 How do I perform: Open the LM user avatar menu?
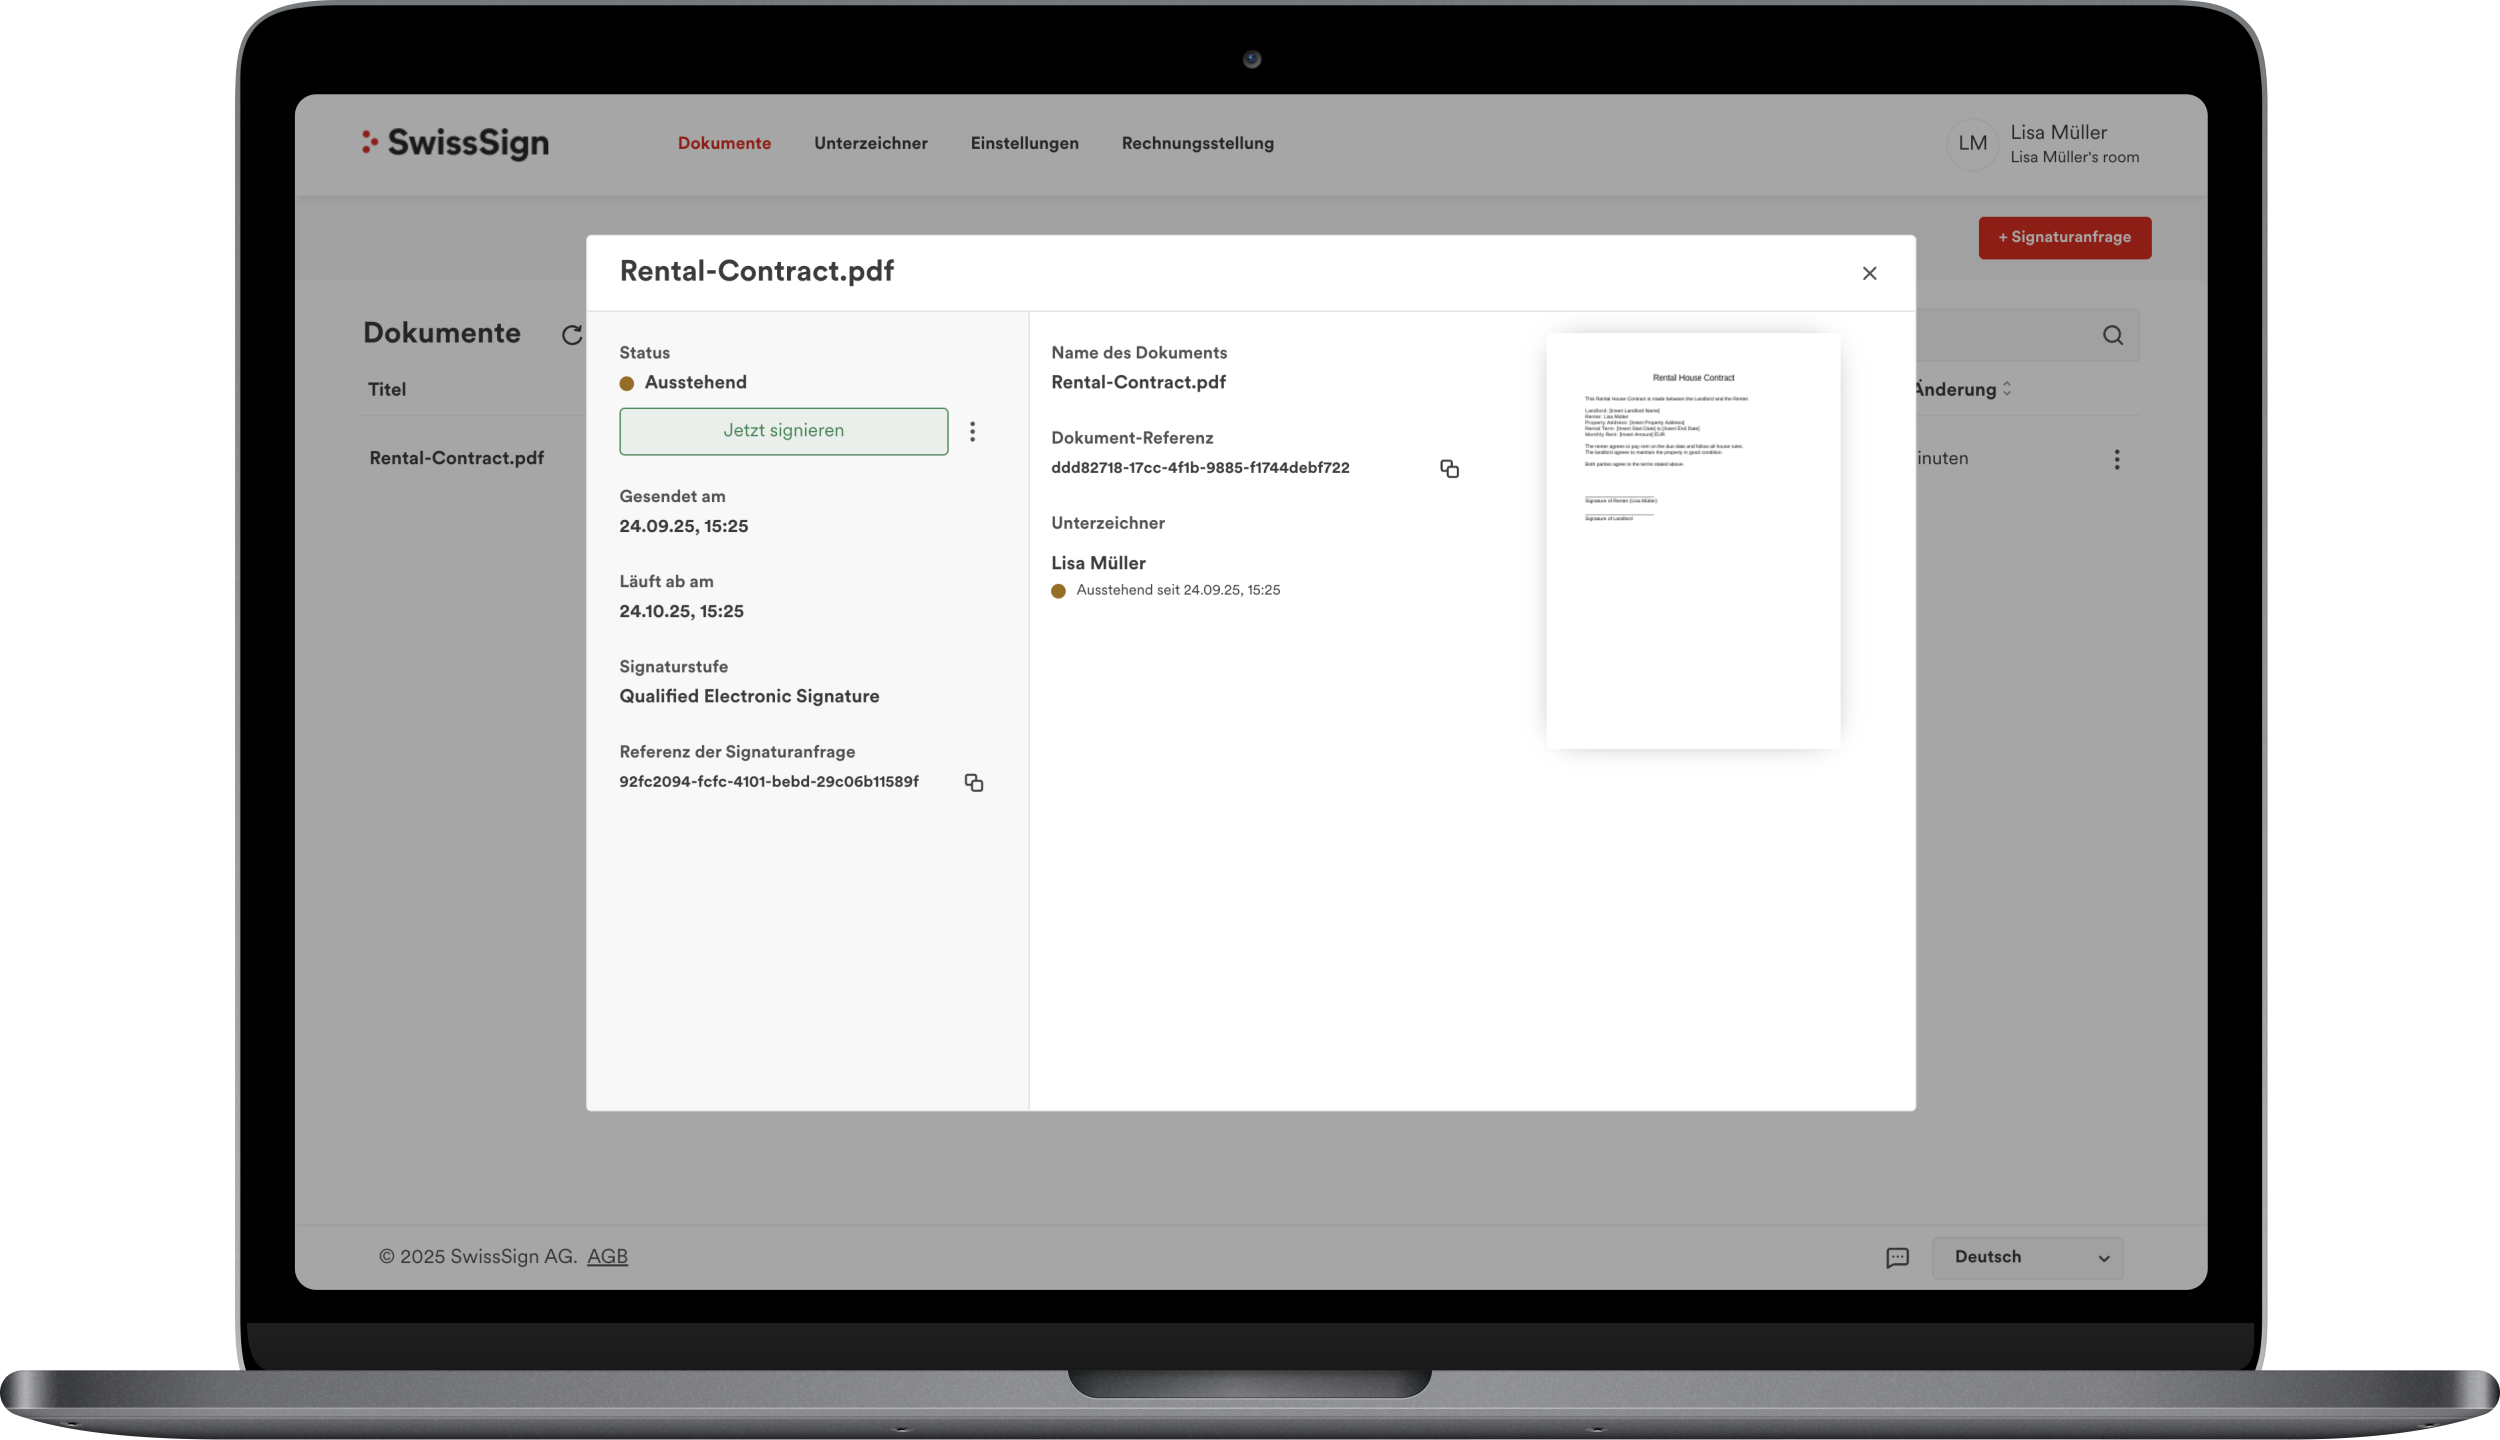pyautogui.click(x=1973, y=144)
